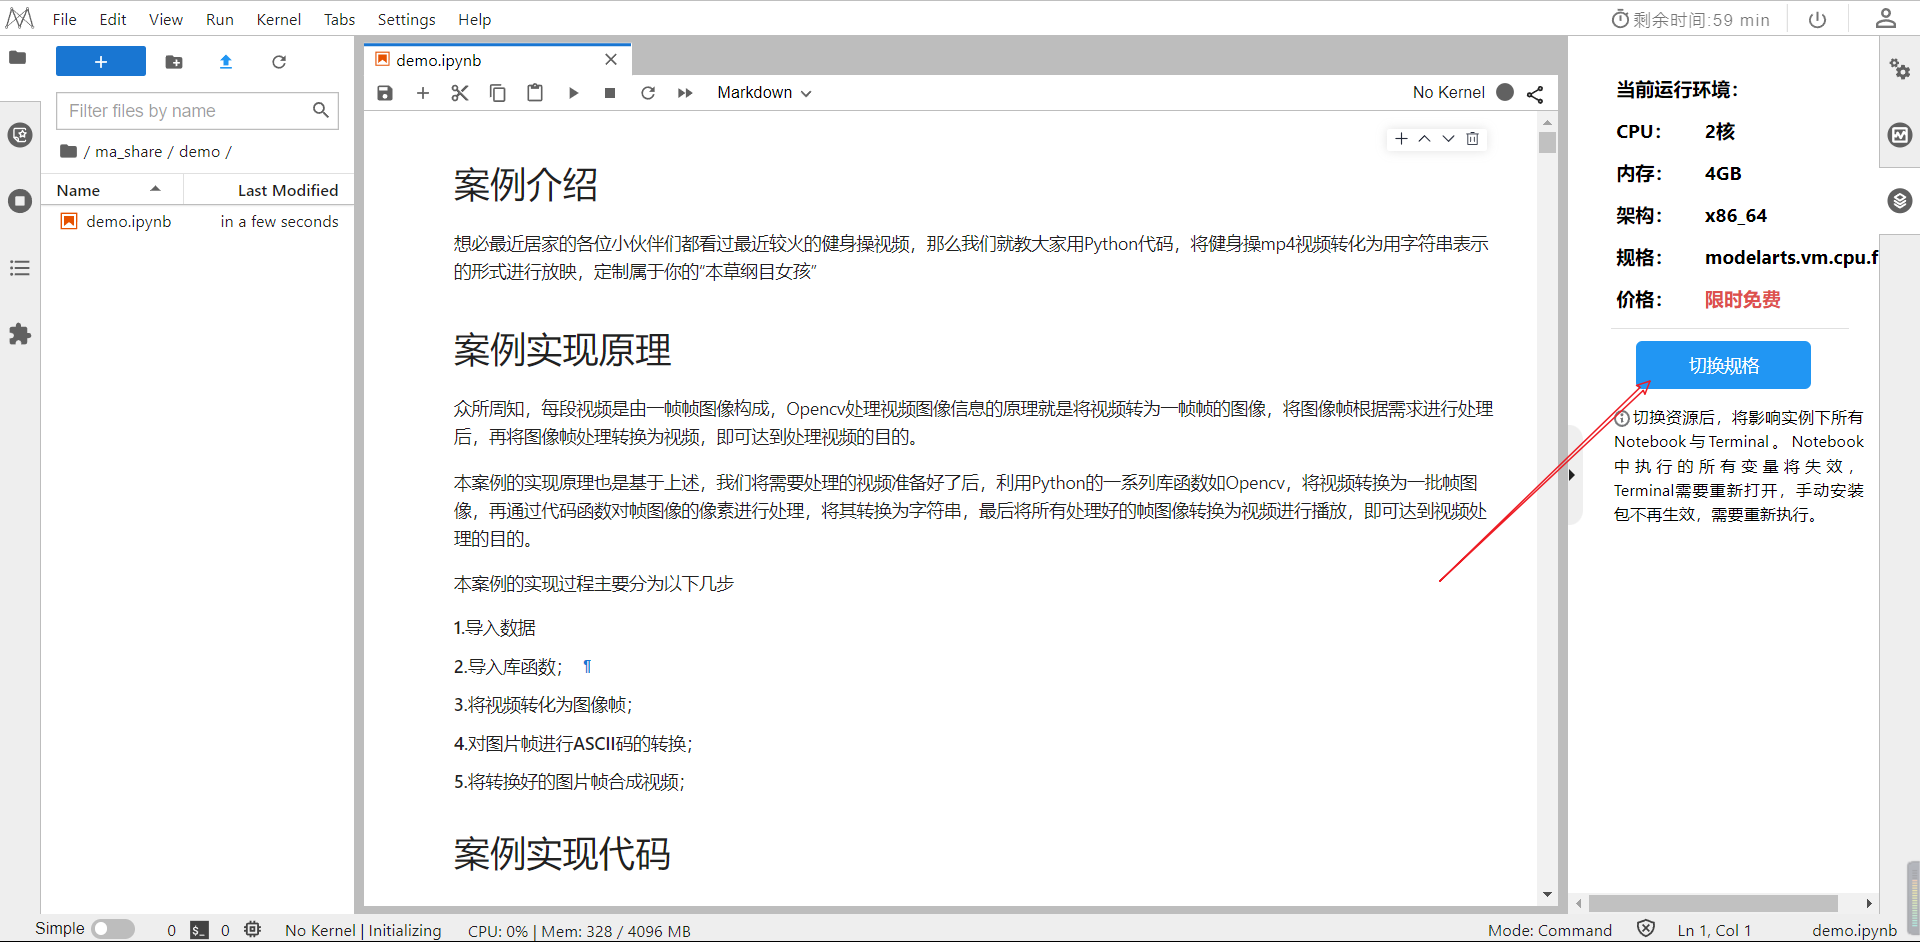
Task: Click the notebook scrollbar down arrow
Action: pyautogui.click(x=1547, y=895)
